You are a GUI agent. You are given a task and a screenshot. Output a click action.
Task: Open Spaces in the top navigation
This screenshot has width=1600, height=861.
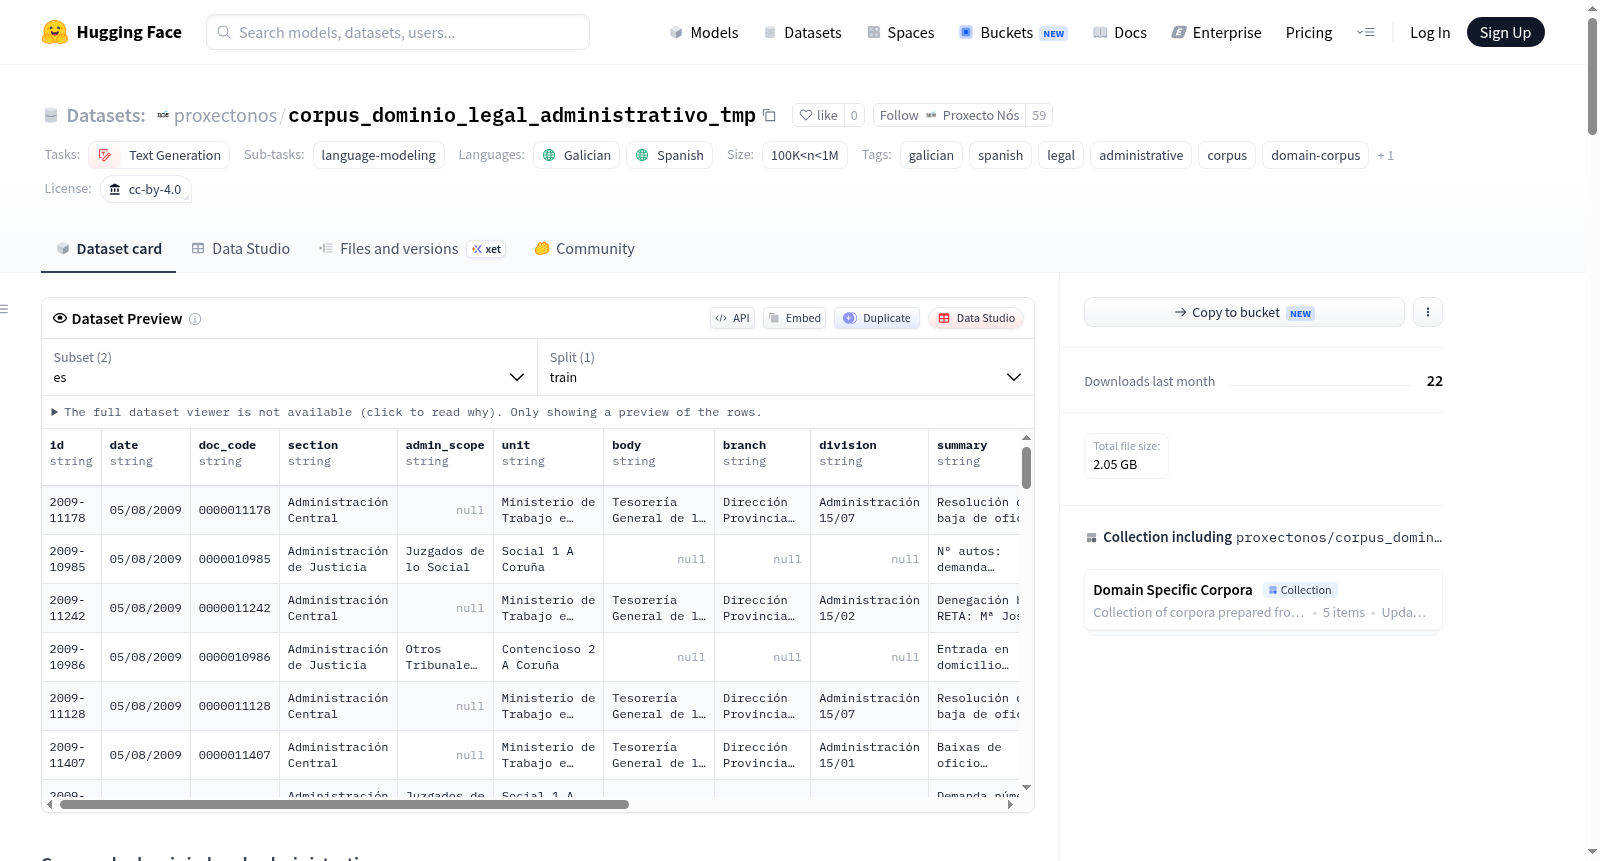pos(900,32)
